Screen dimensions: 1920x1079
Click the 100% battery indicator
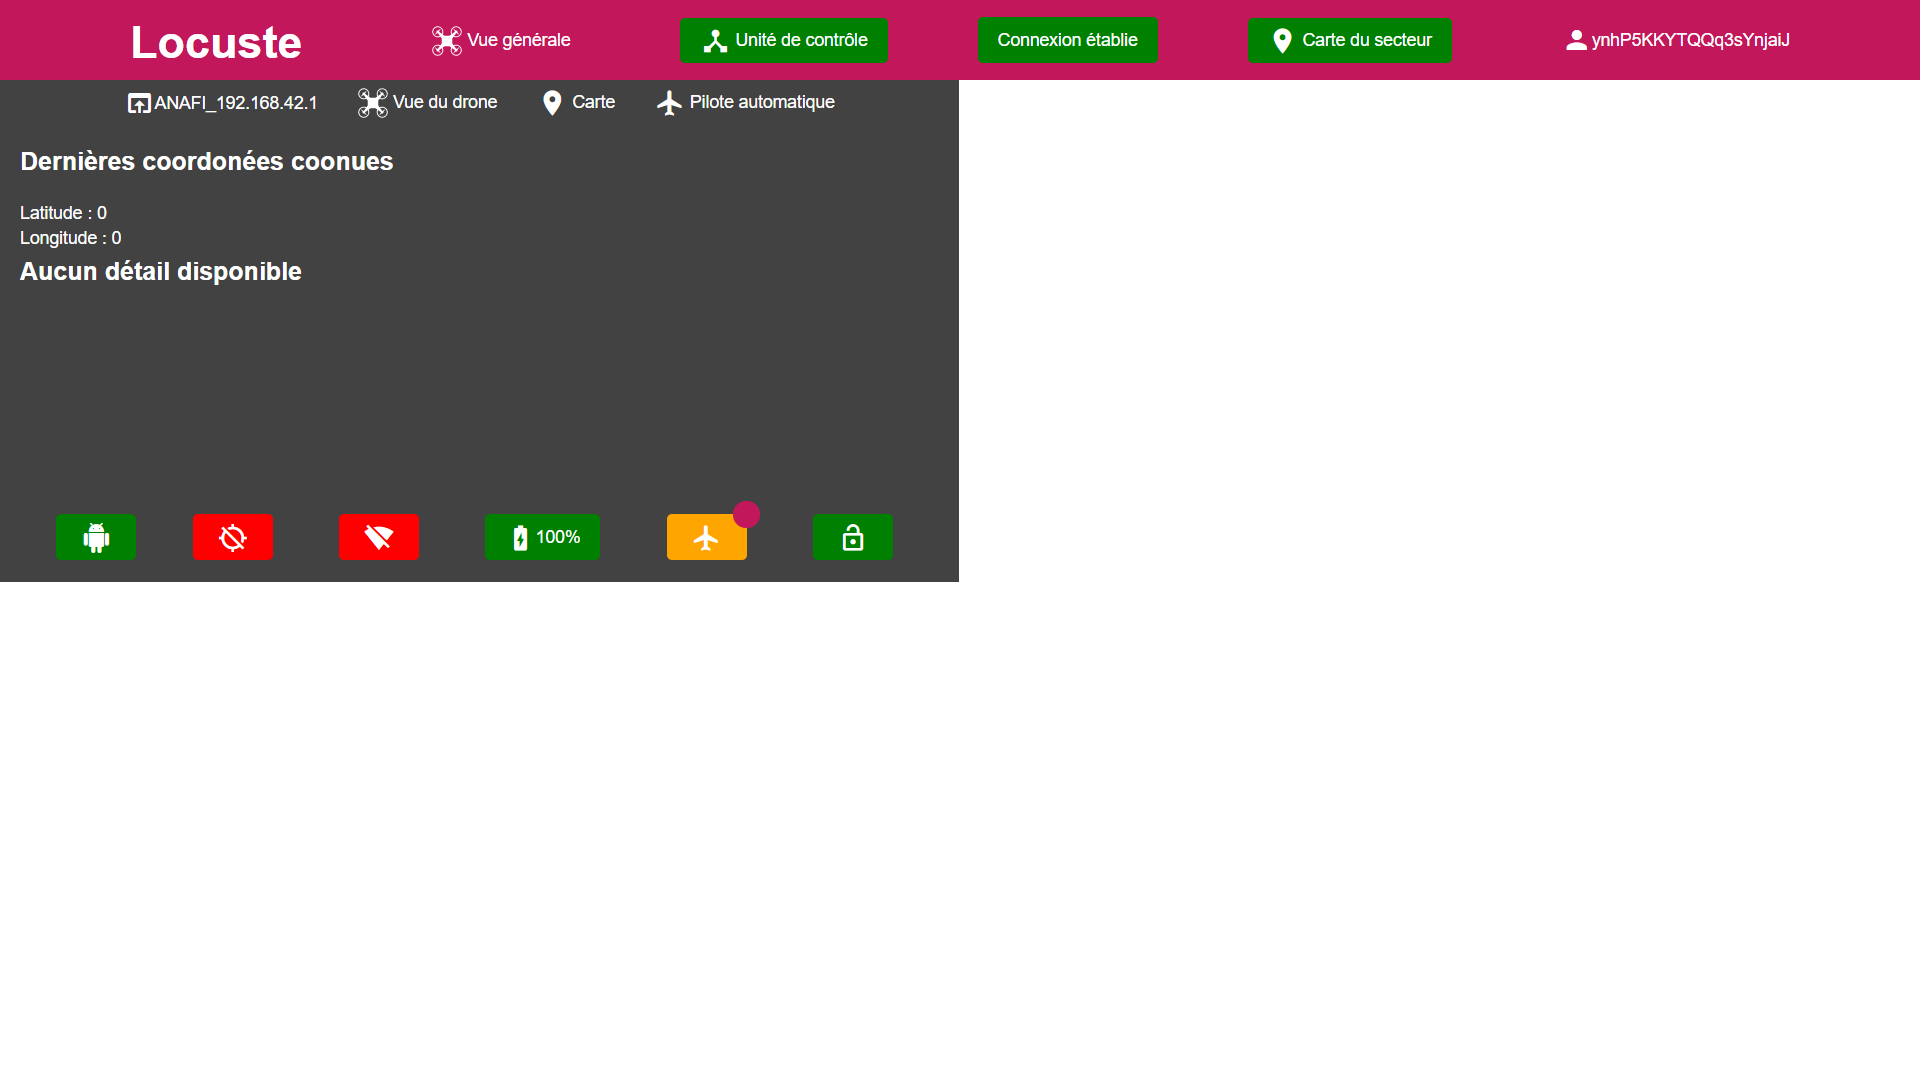click(542, 537)
